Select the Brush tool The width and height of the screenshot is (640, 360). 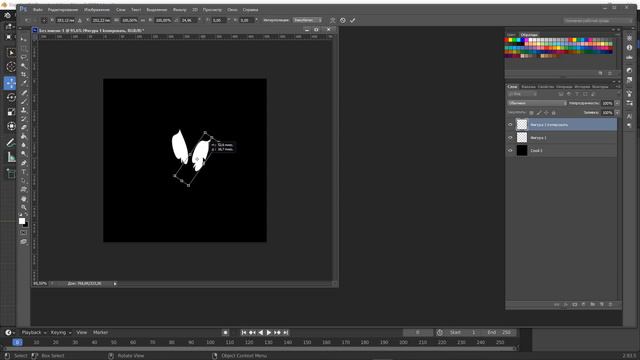point(24,101)
